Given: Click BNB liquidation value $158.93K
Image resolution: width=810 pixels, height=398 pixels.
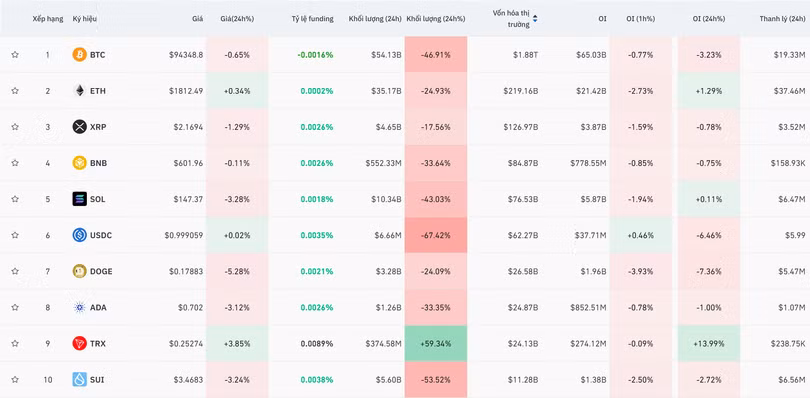Looking at the screenshot, I should click(x=787, y=163).
